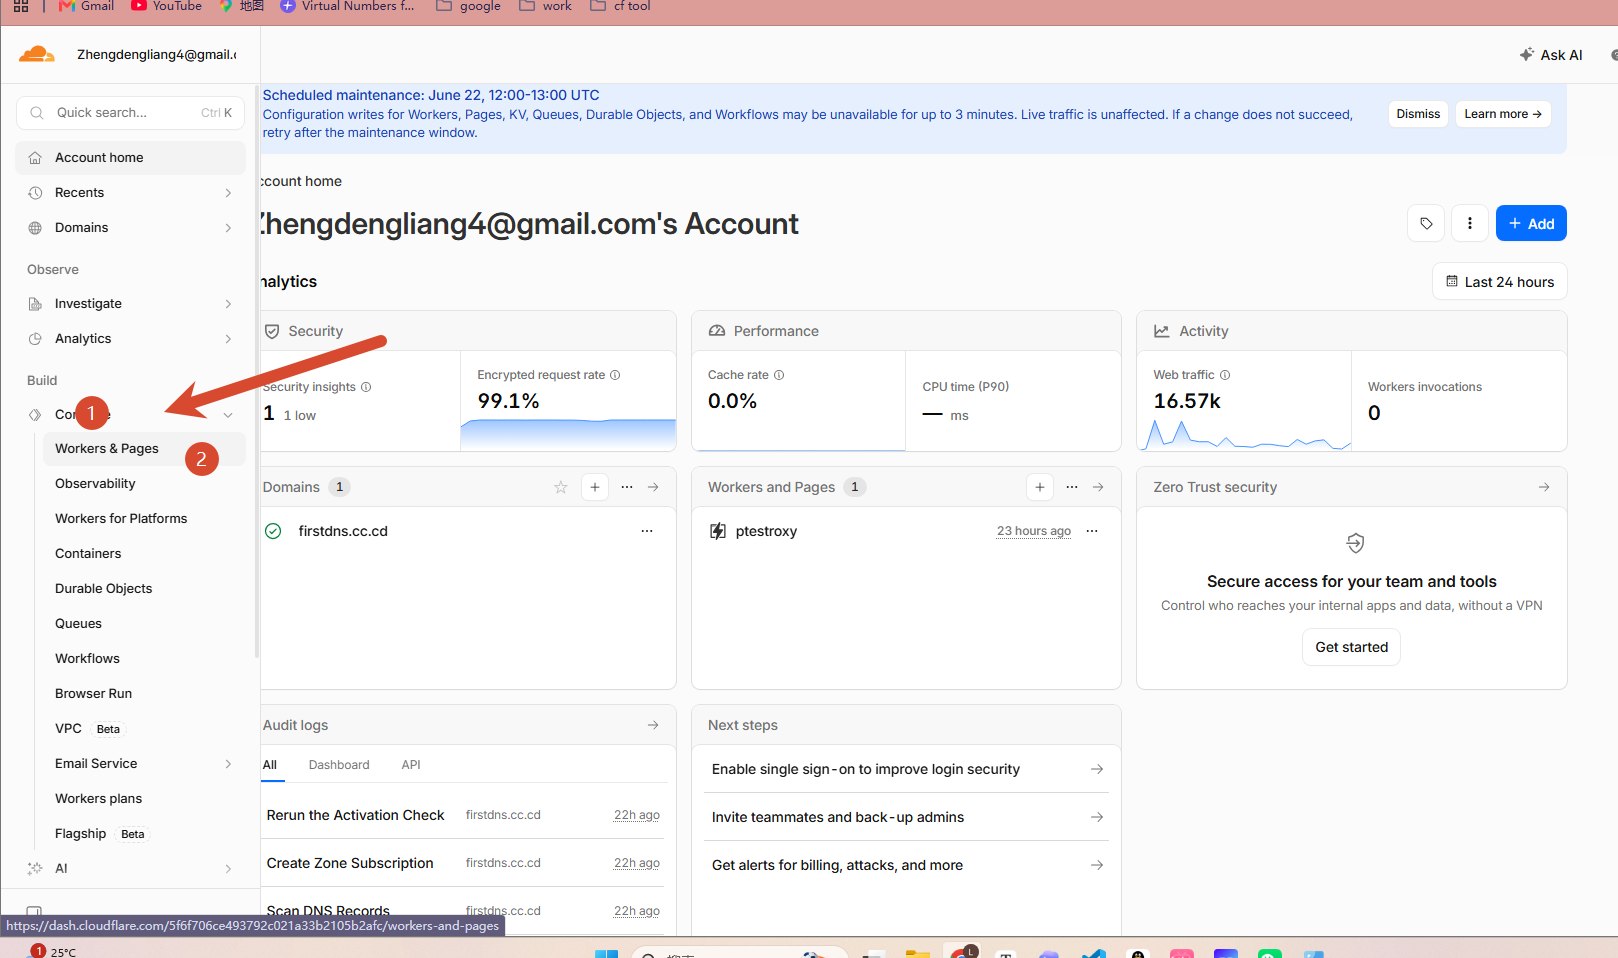Open the three-dot account options menu
This screenshot has height=958, width=1618.
[1469, 223]
